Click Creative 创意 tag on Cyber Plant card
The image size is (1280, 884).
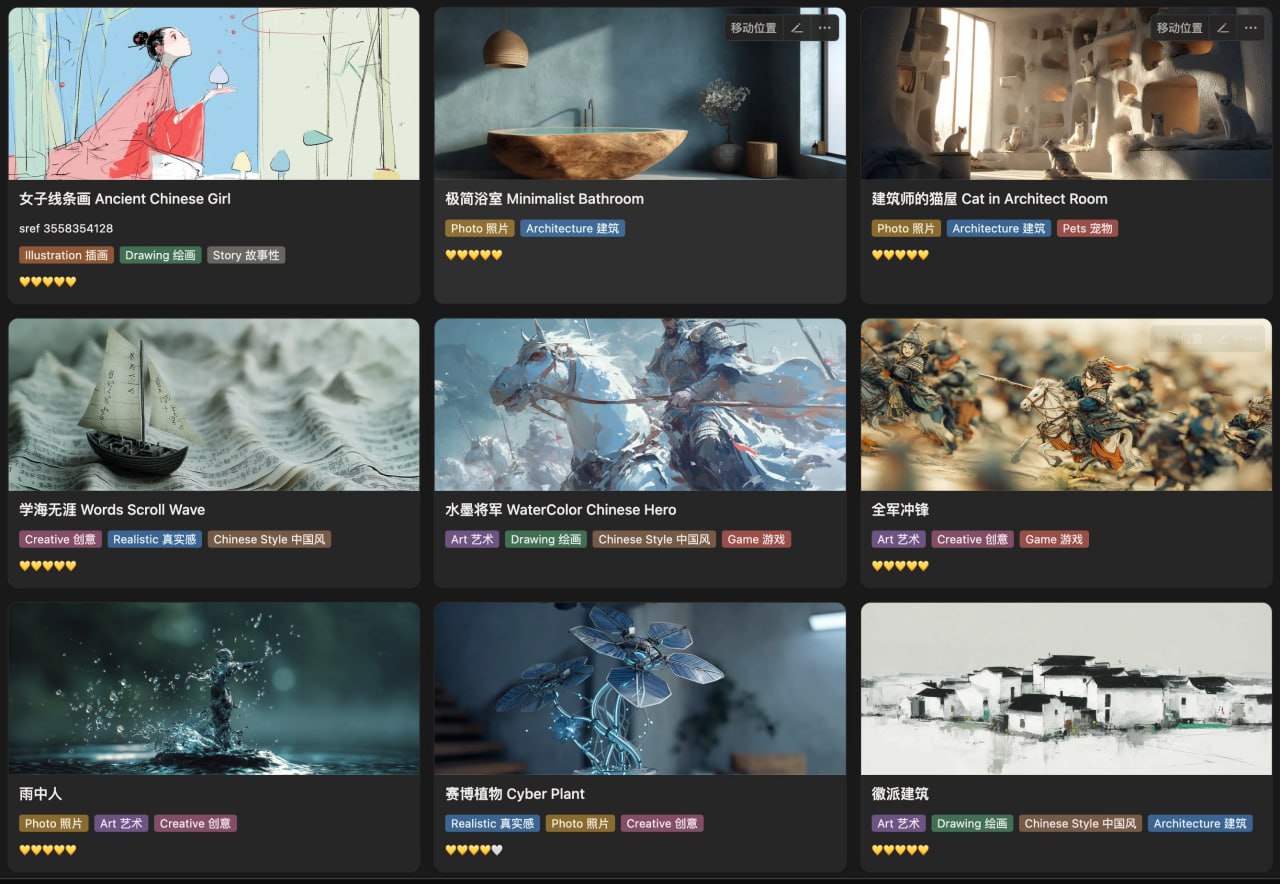(x=662, y=824)
